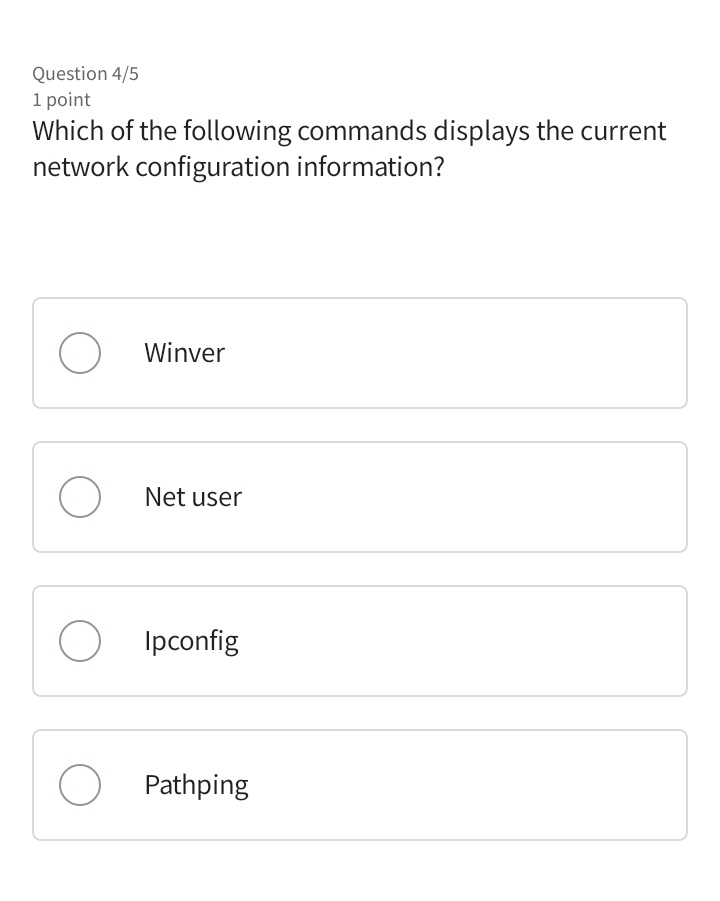720x901 pixels.
Task: Select the Ipconfig radio button
Action: point(80,641)
